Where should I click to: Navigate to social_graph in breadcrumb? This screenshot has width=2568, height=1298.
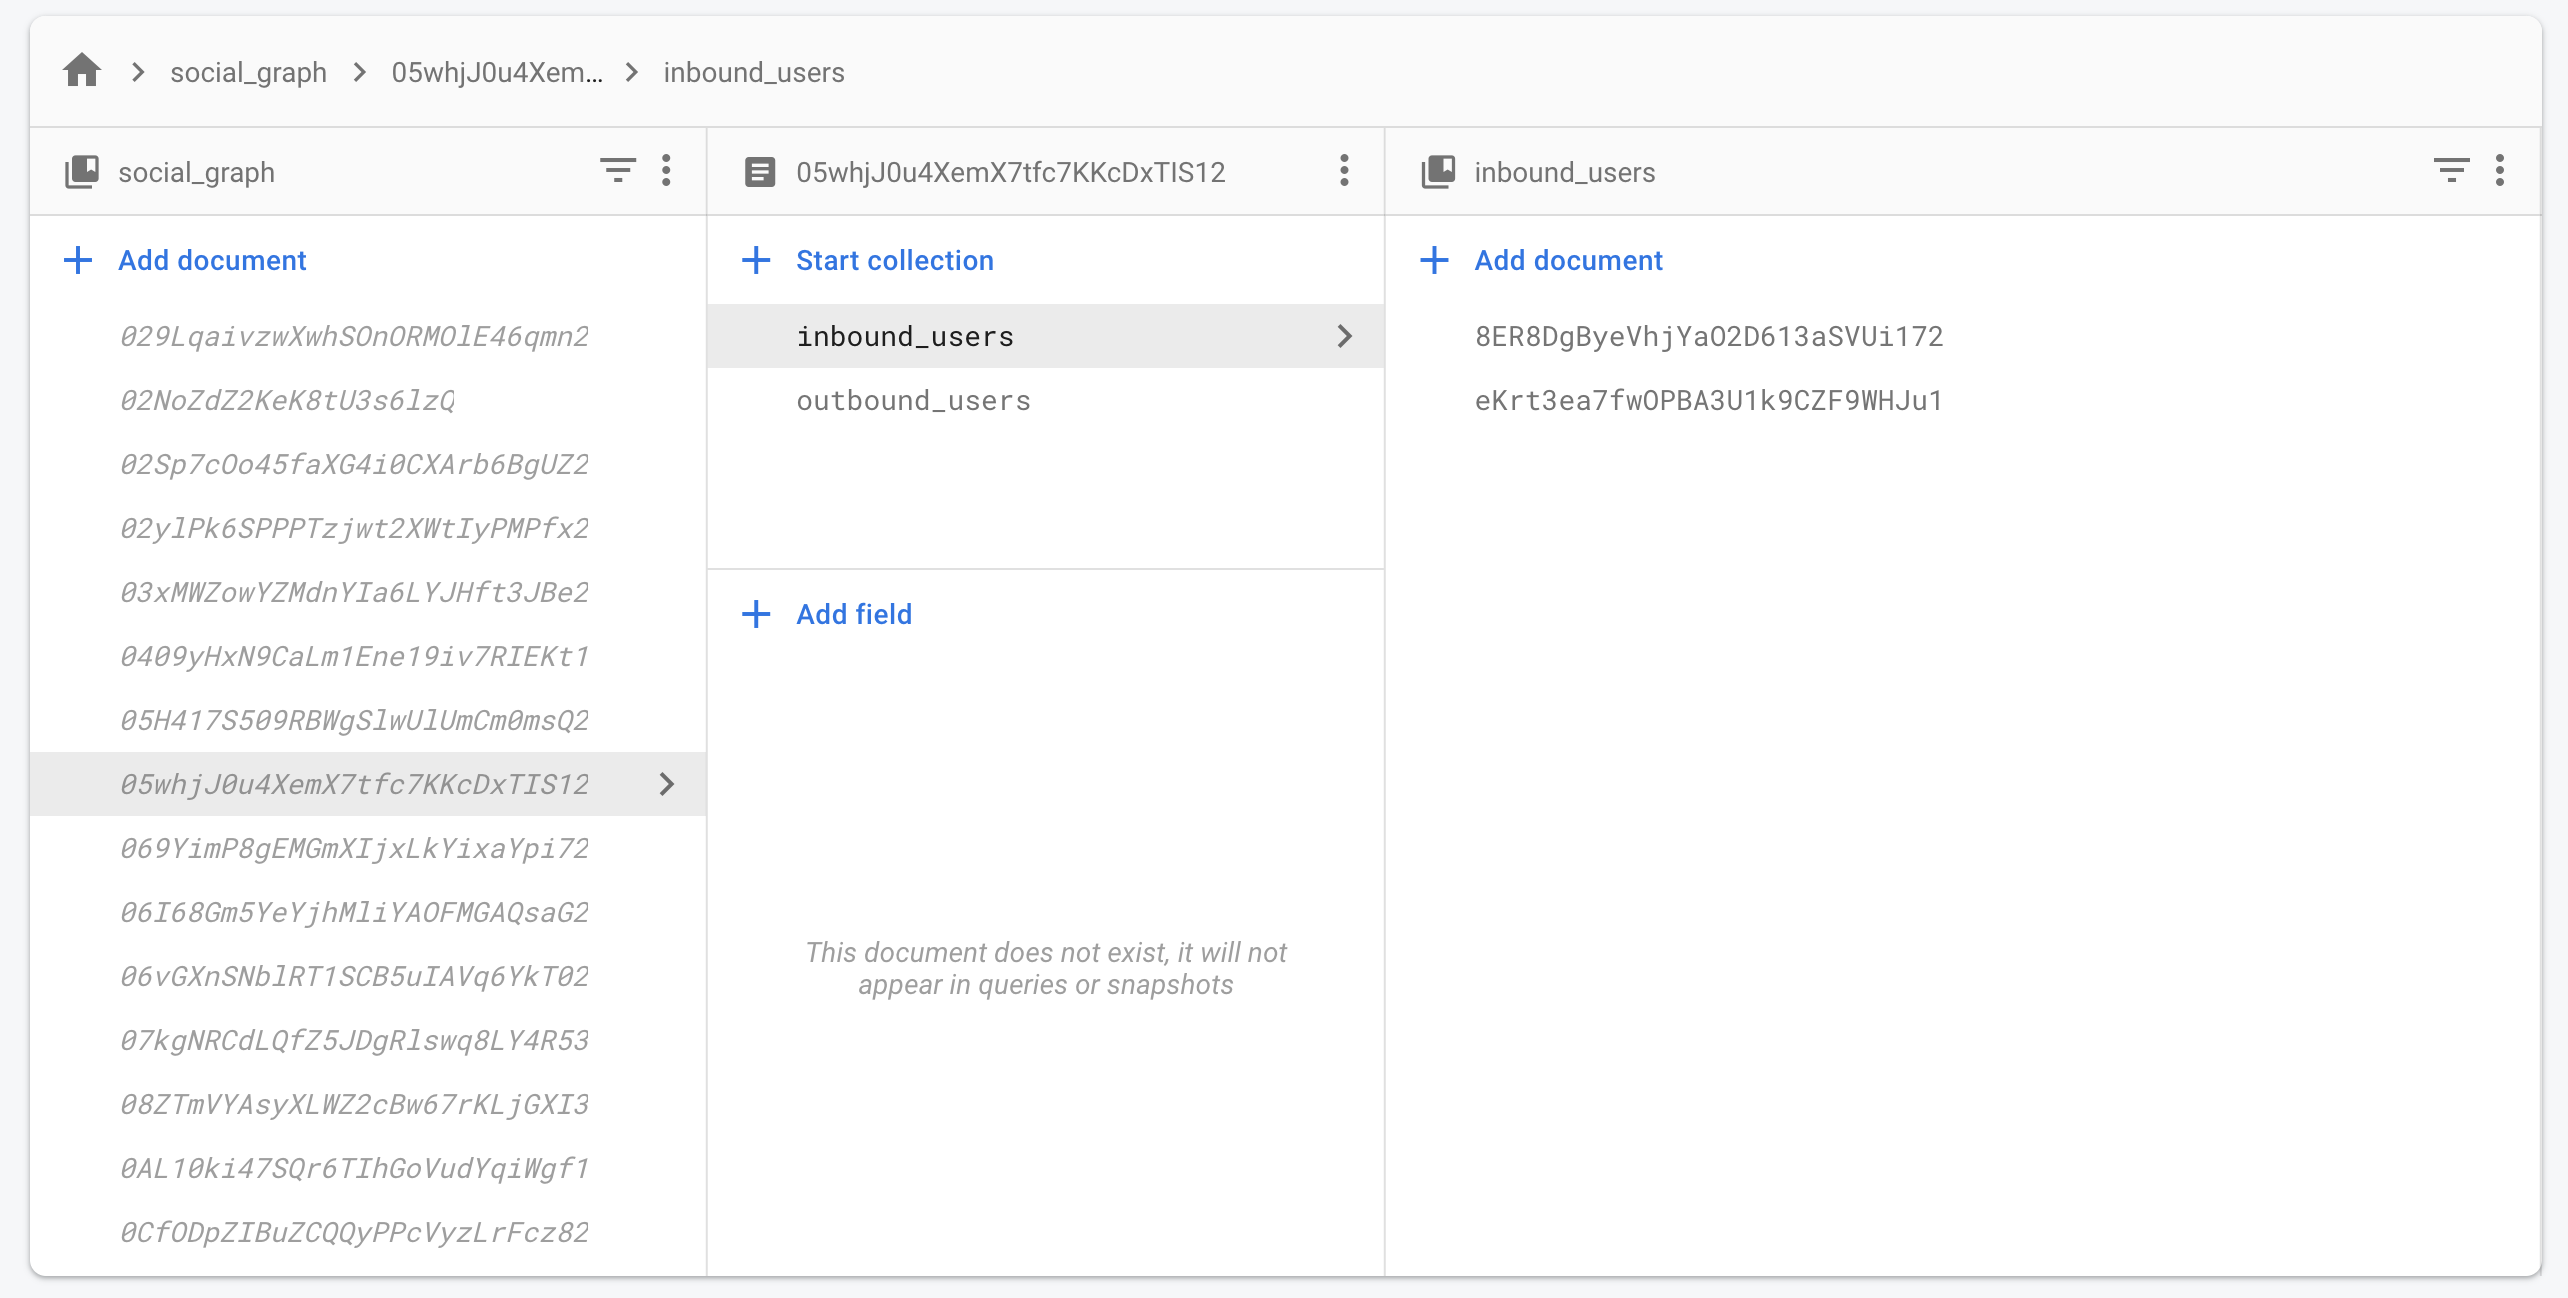click(248, 72)
